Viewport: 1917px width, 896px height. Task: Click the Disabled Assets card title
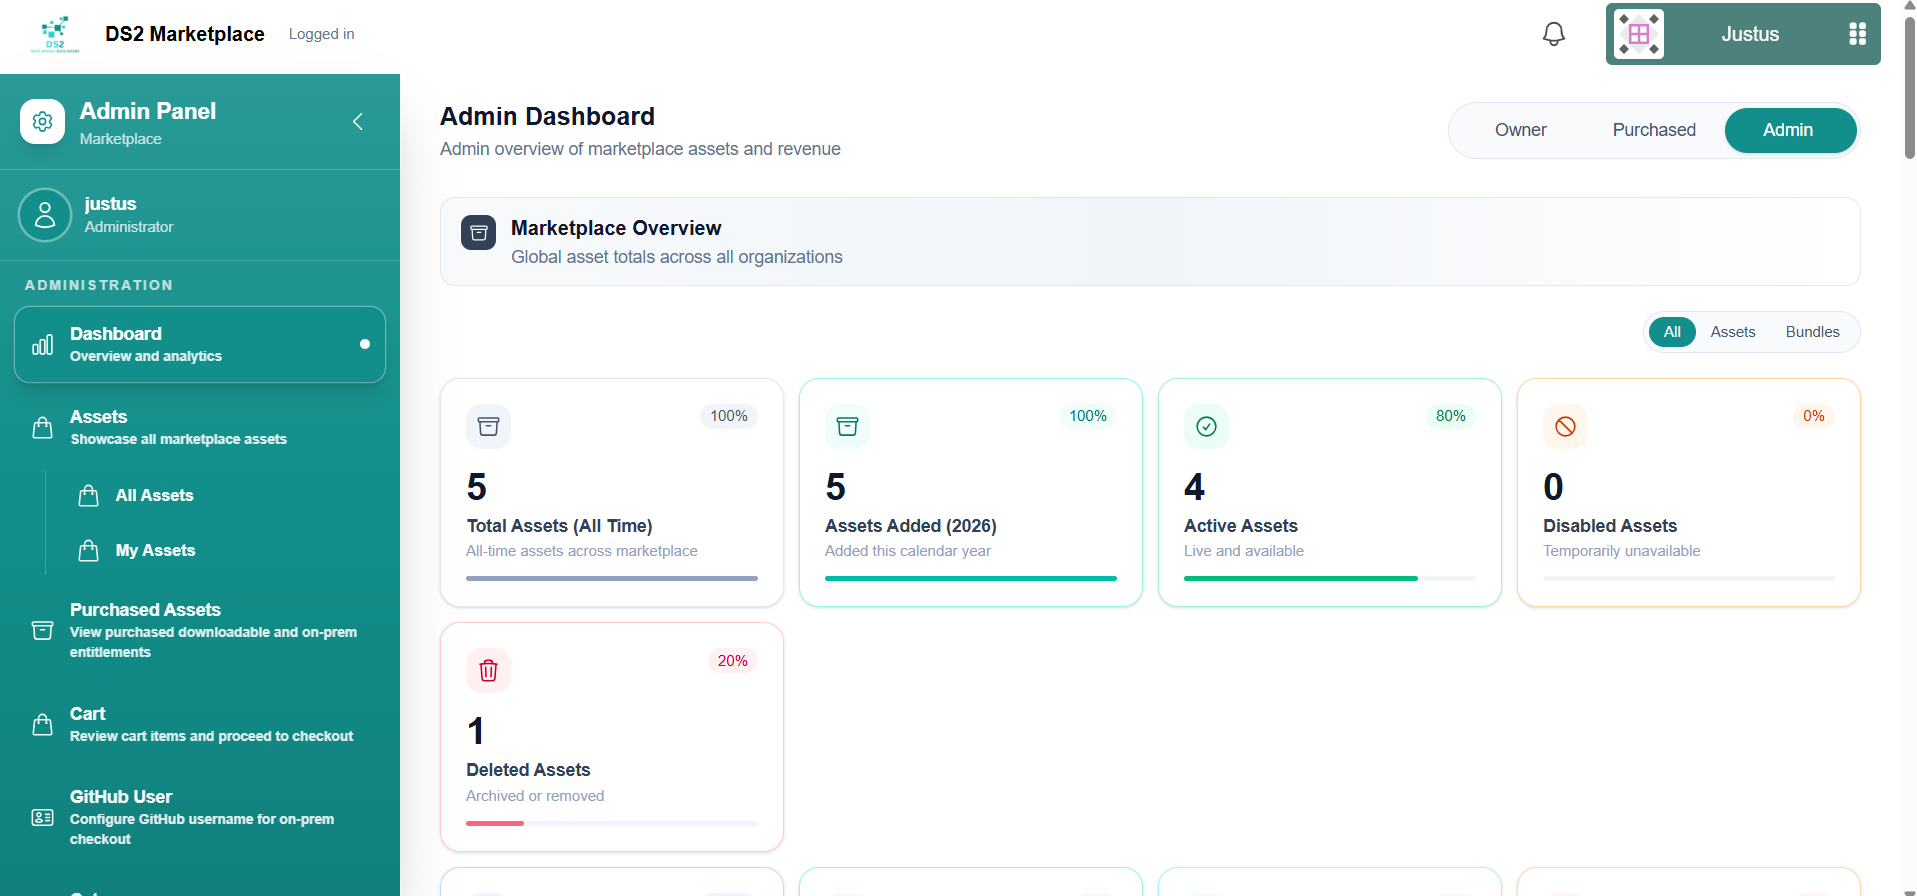pos(1609,526)
